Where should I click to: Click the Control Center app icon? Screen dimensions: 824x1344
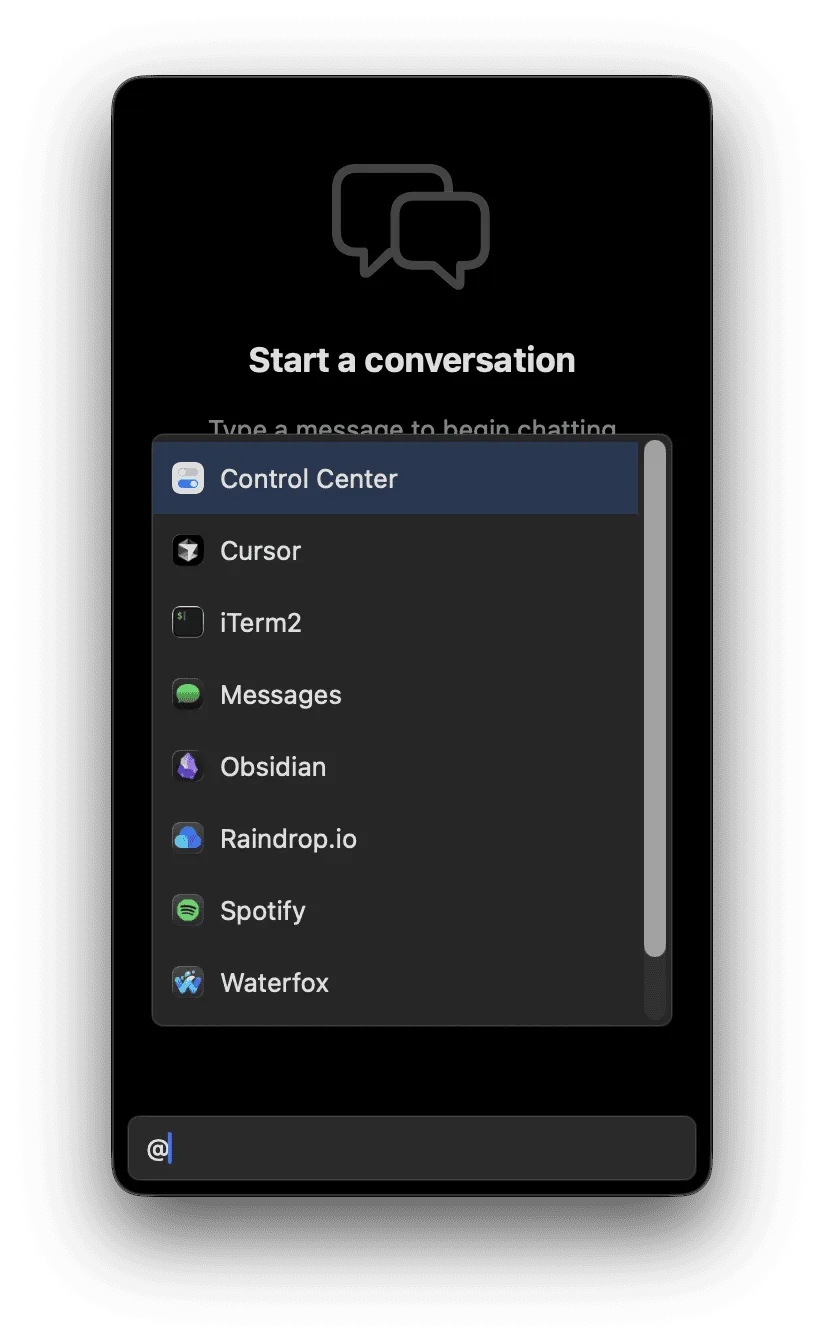(x=188, y=479)
